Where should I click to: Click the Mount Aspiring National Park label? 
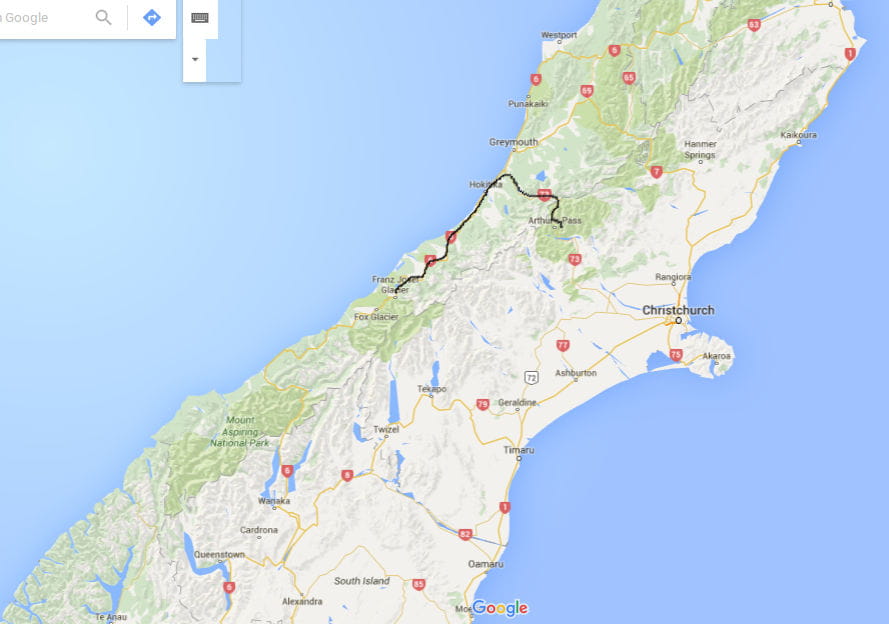click(240, 431)
